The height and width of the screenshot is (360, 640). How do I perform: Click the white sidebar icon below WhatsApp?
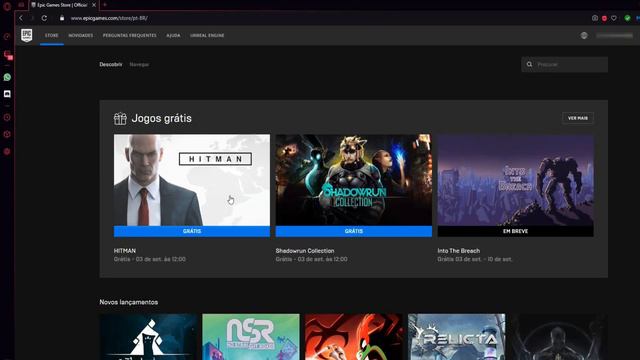click(x=7, y=94)
